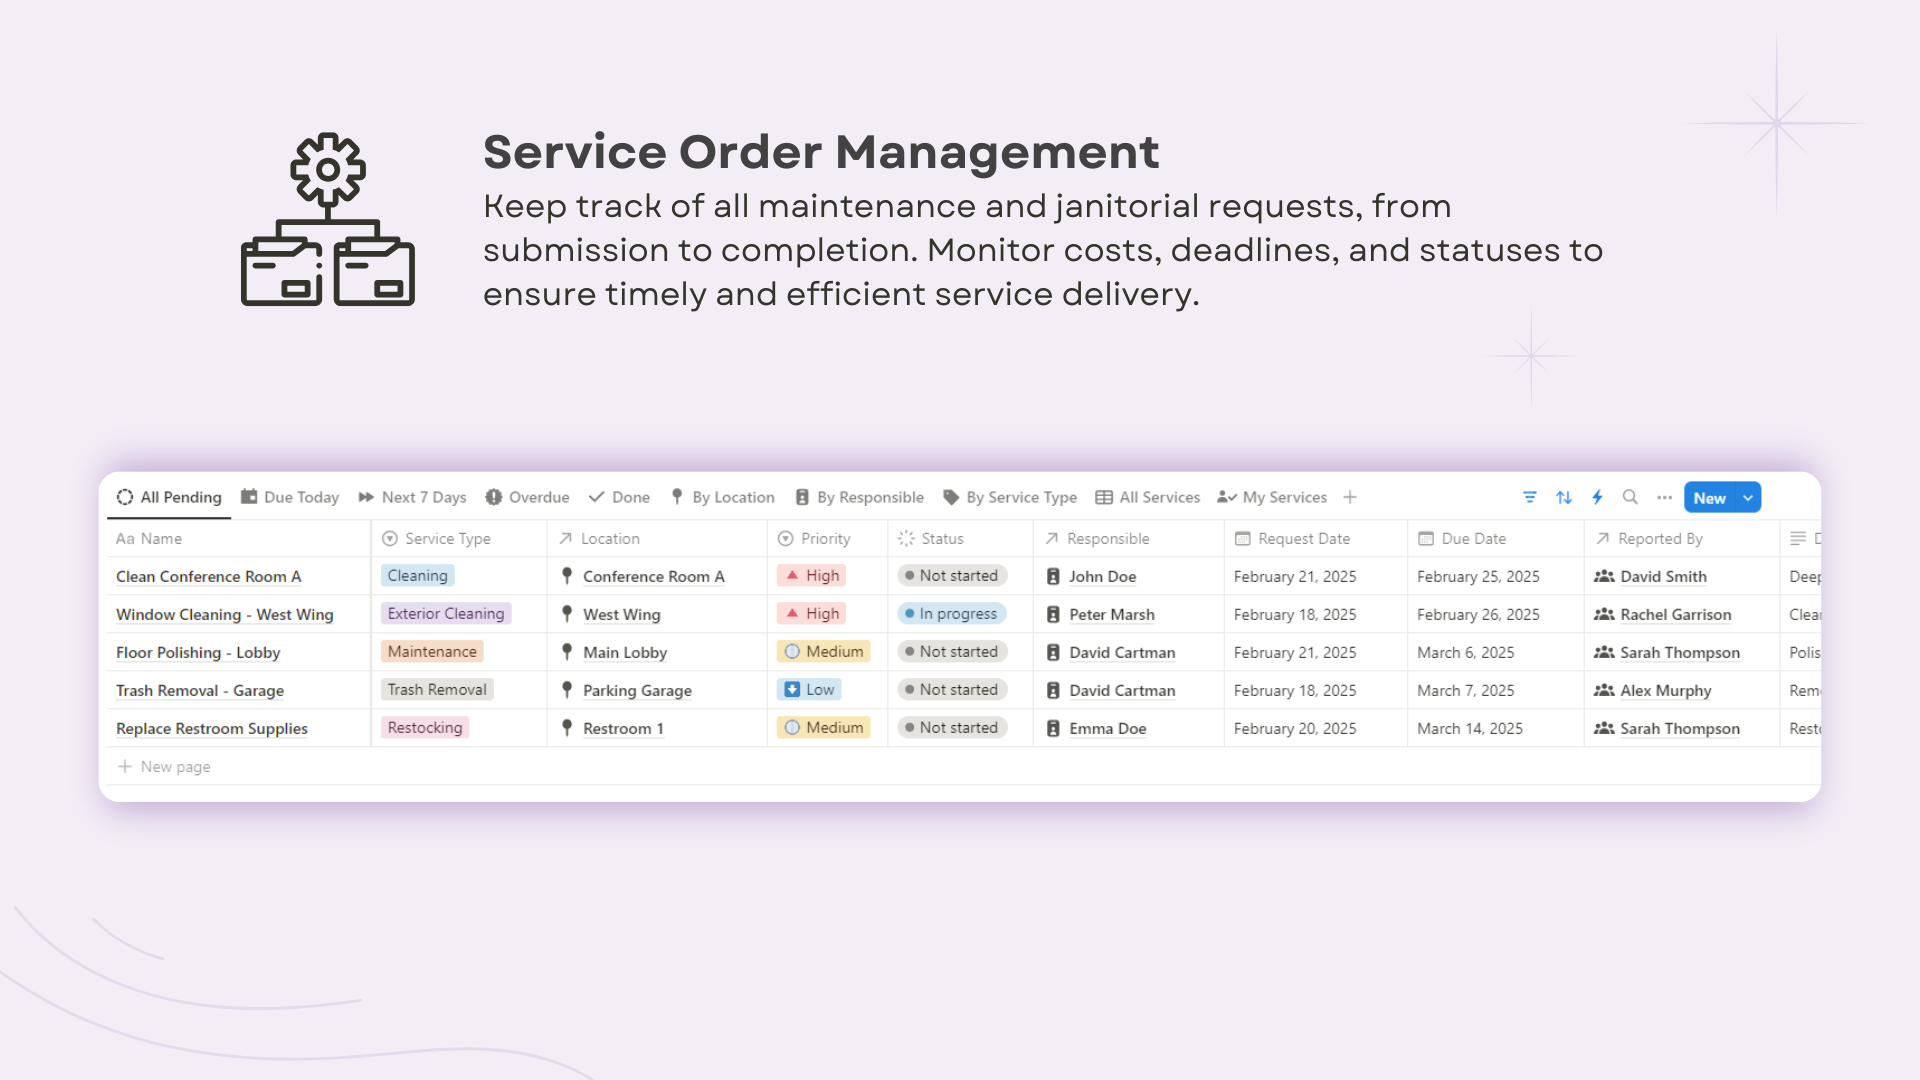This screenshot has height=1080, width=1920.
Task: Click the pin icon beside West Wing
Action: point(567,614)
